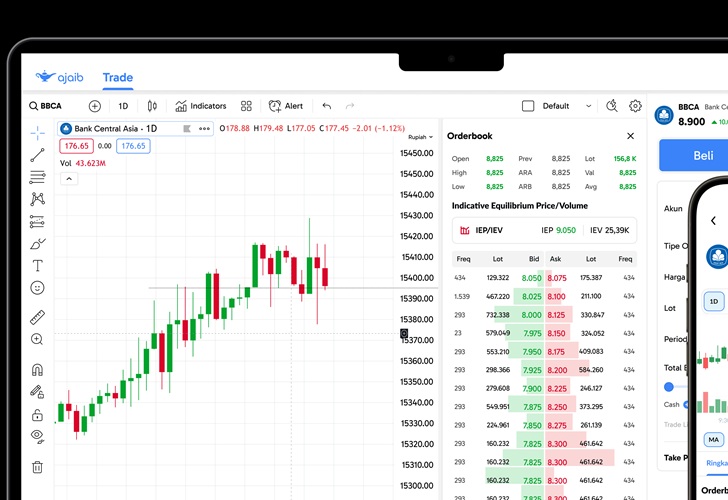Click the undo arrow
The height and width of the screenshot is (500, 728).
tap(327, 106)
